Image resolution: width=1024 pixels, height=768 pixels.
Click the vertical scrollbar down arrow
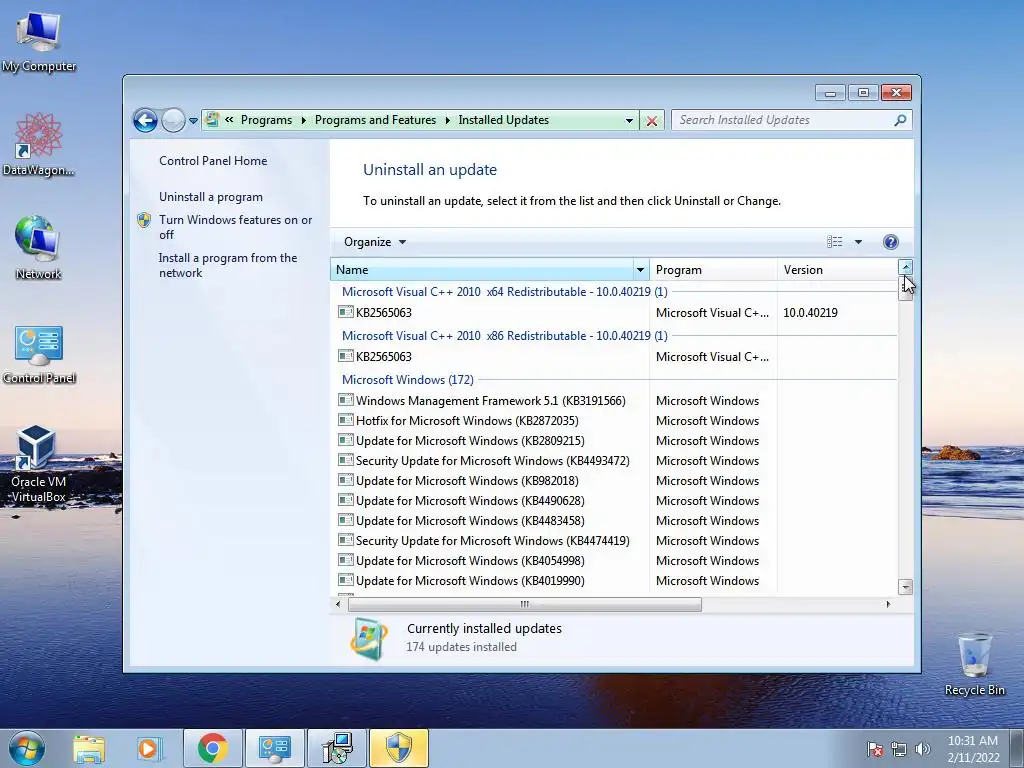(x=905, y=586)
